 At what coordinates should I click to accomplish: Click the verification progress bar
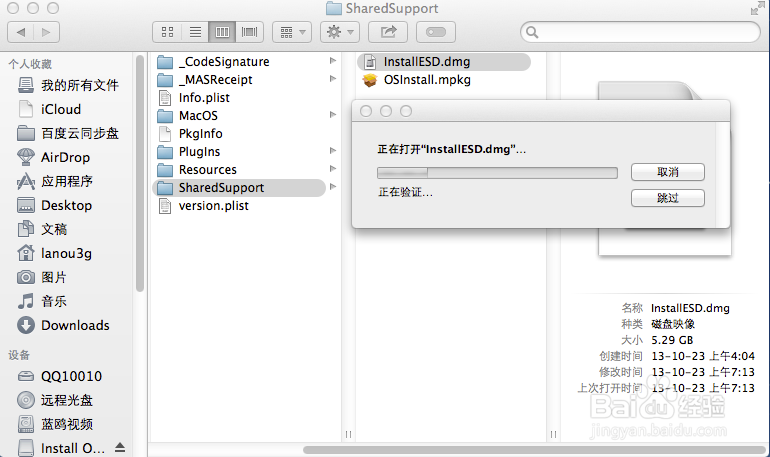(x=497, y=173)
